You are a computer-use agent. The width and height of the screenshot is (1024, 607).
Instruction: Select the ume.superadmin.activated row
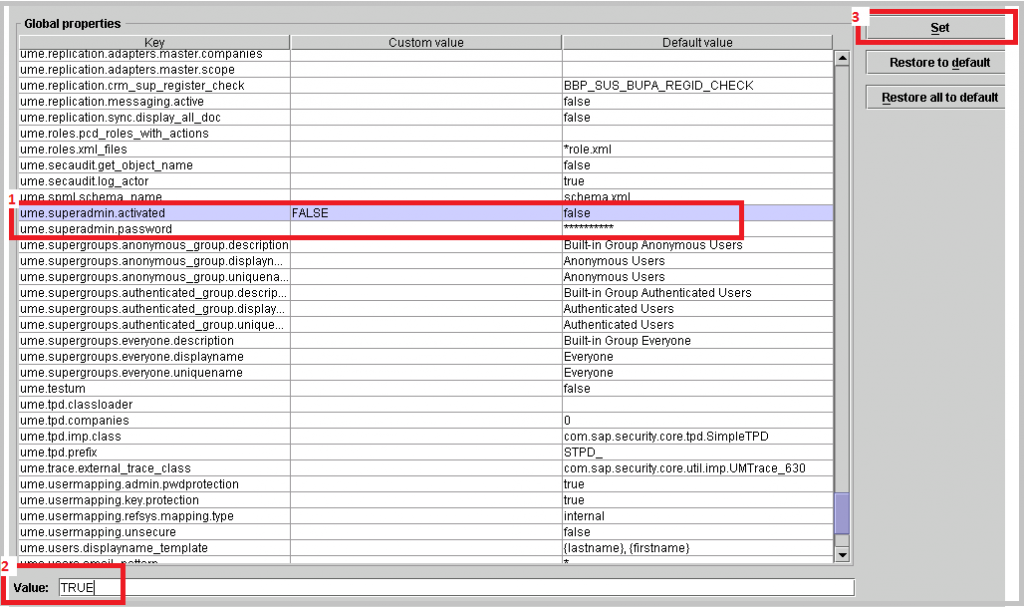(150, 213)
